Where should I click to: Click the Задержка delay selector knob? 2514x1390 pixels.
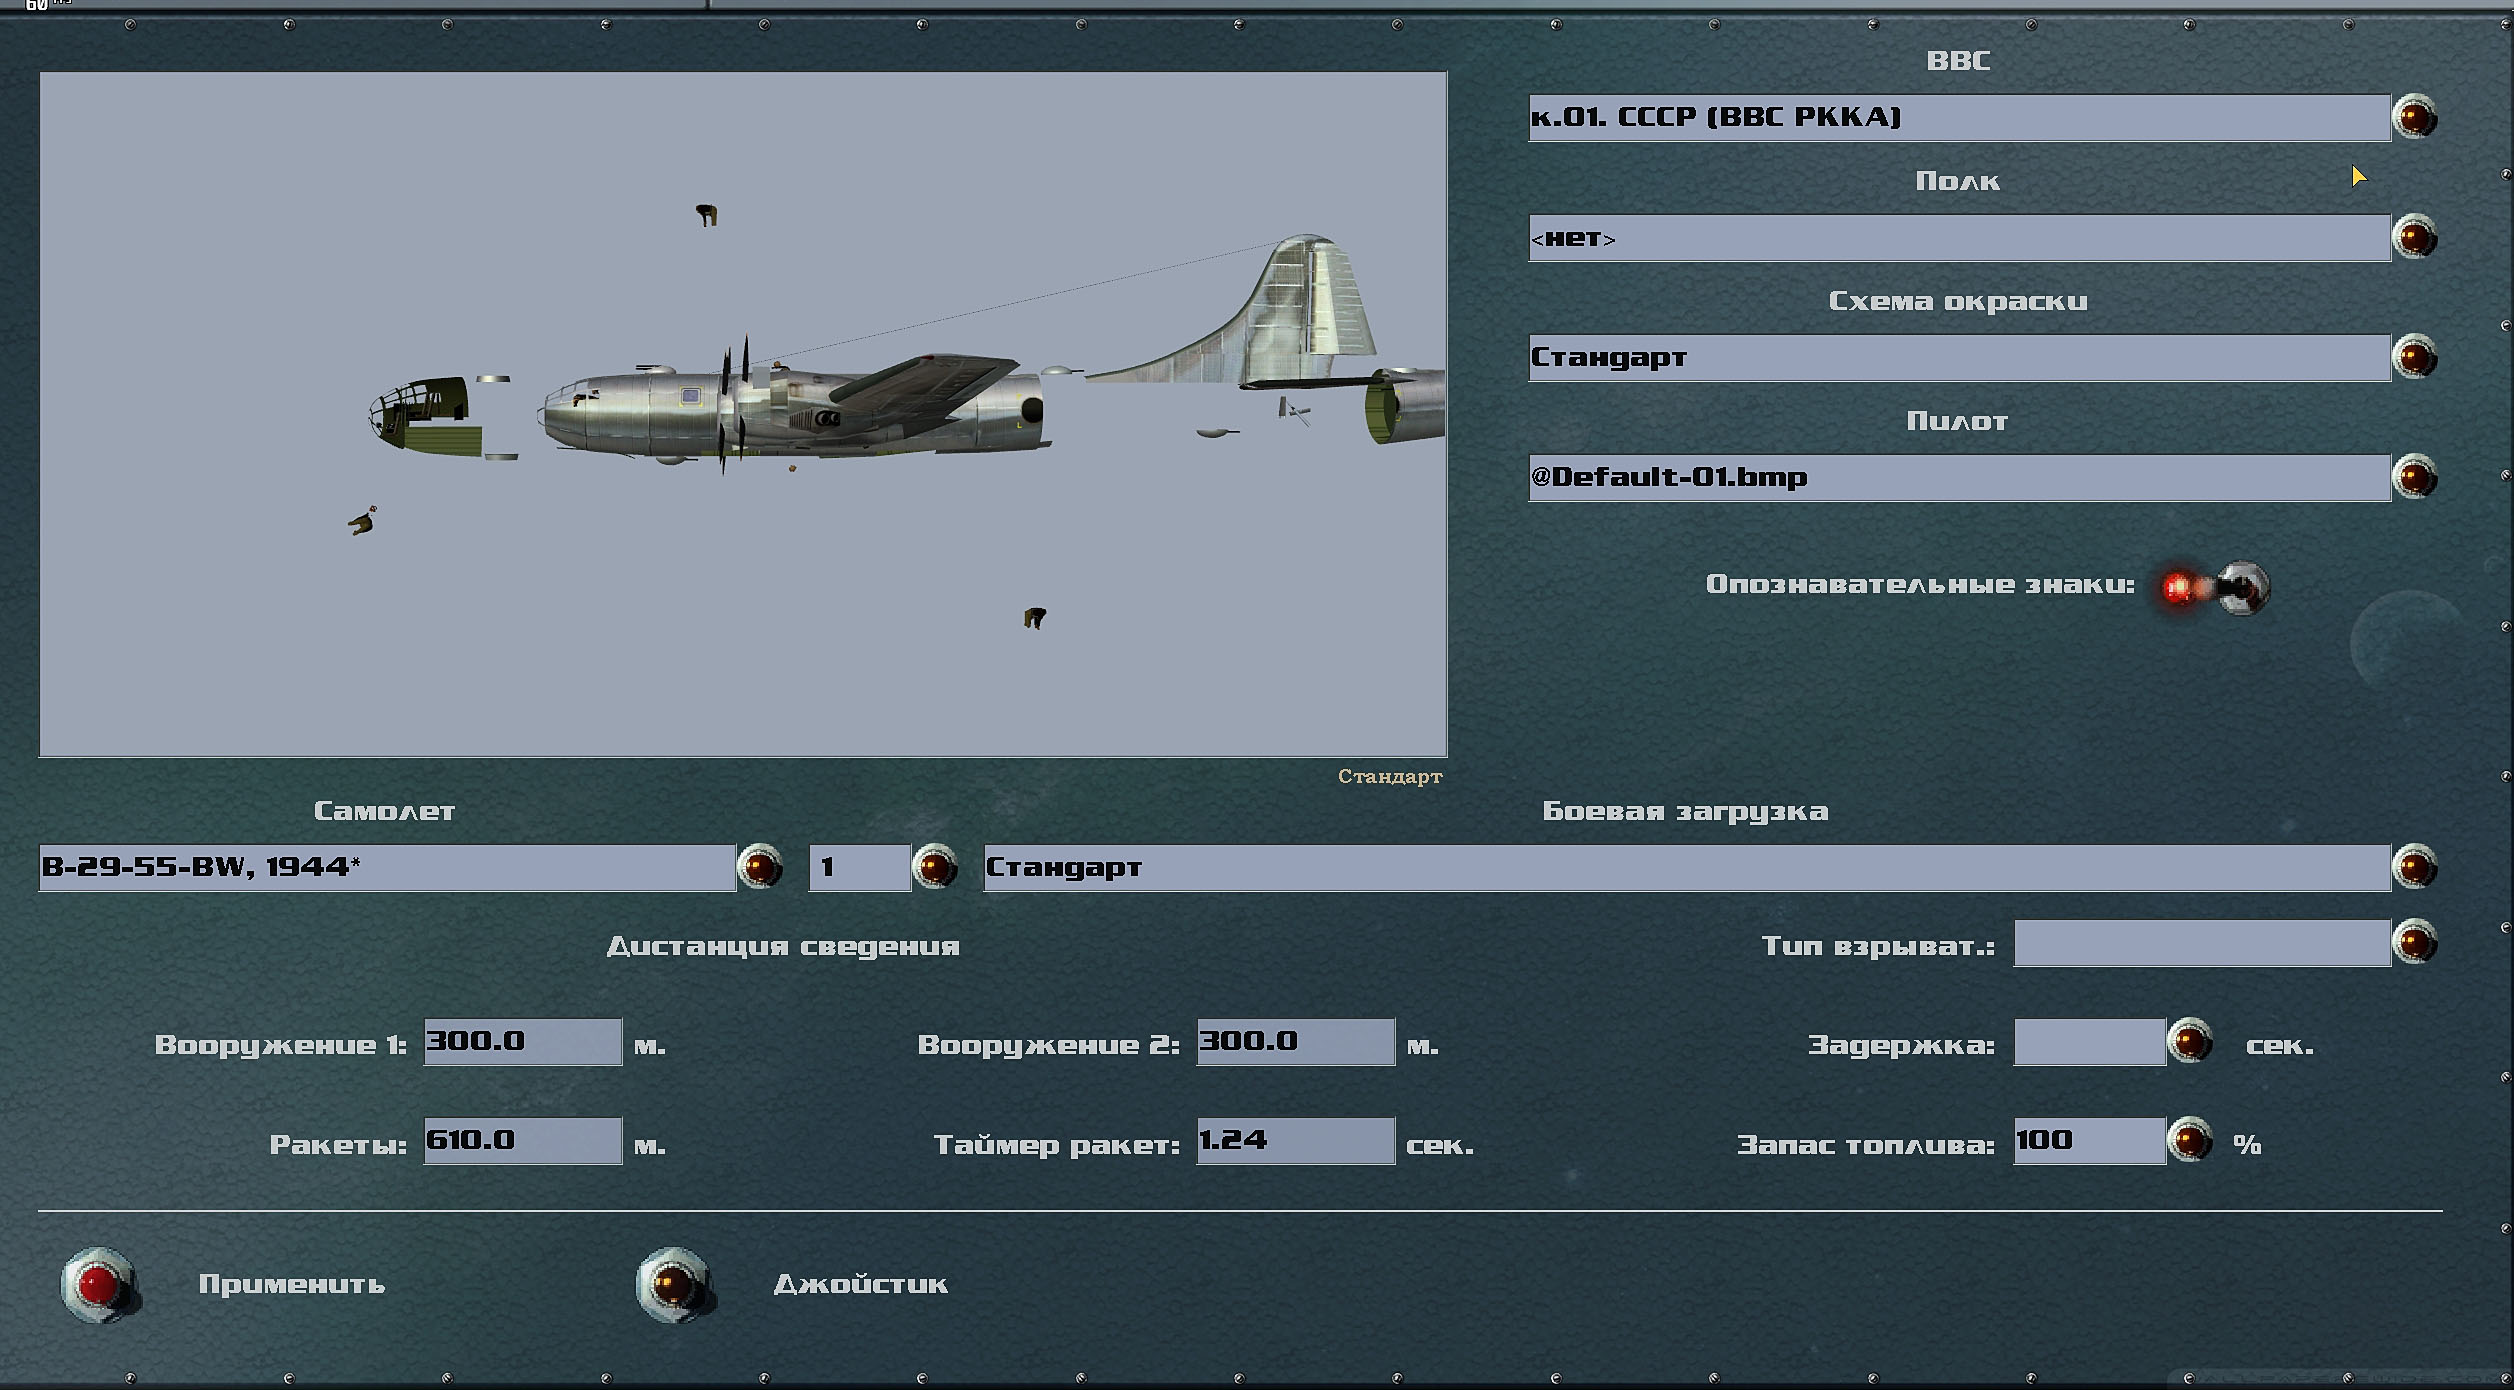tap(2189, 1042)
